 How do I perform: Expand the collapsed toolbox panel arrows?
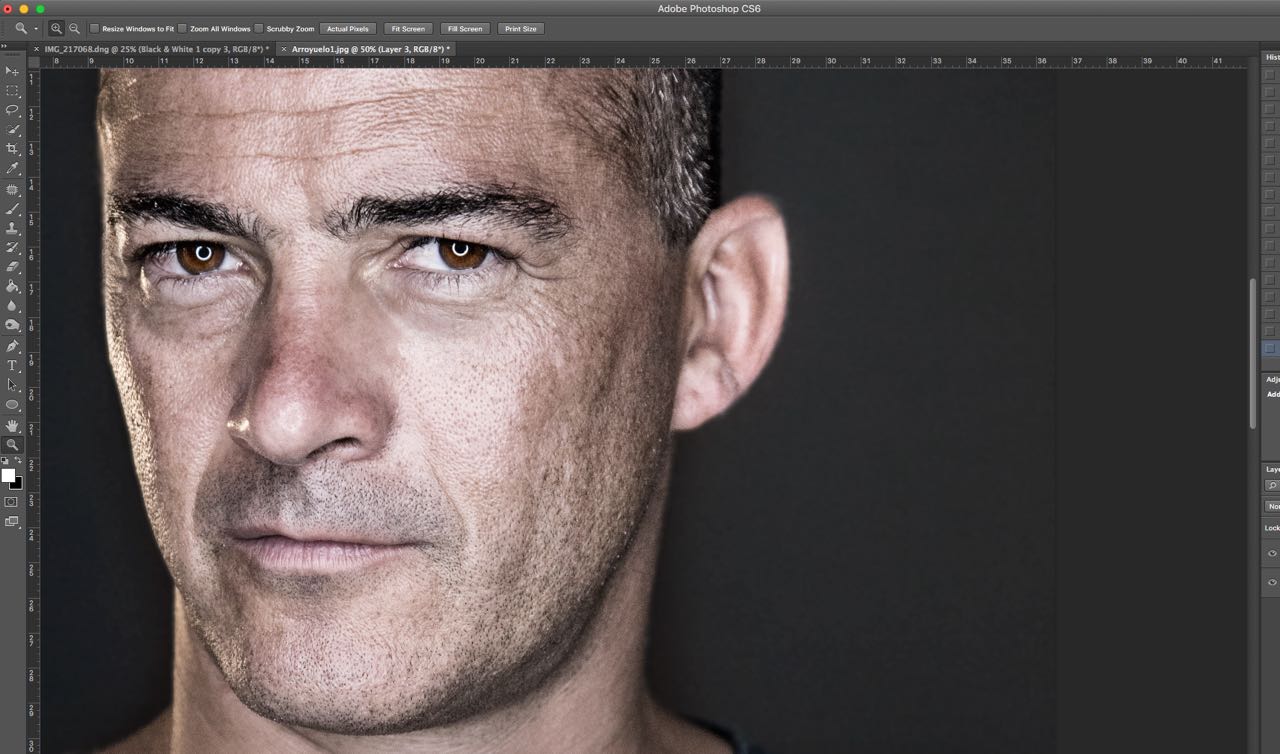tap(4, 47)
